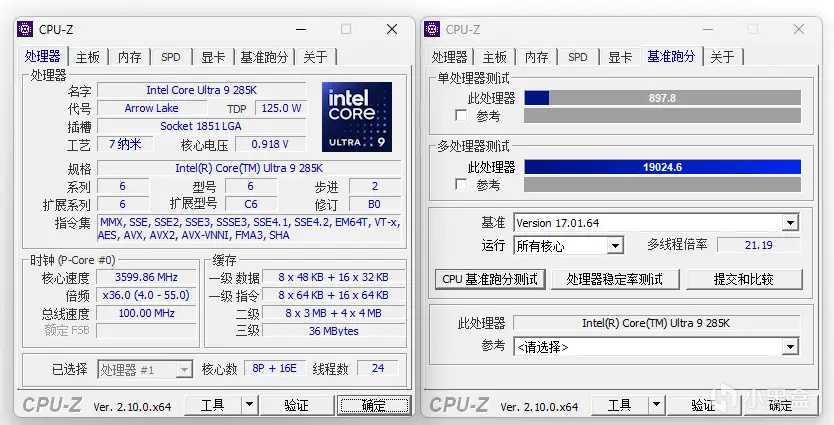Image resolution: width=834 pixels, height=425 pixels.
Task: Close the left CPU-Z window
Action: click(x=392, y=29)
